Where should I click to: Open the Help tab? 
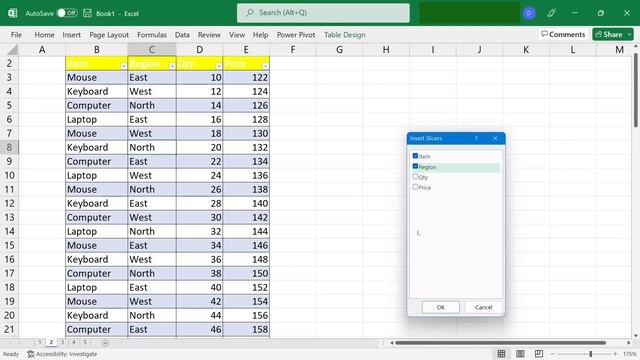260,35
